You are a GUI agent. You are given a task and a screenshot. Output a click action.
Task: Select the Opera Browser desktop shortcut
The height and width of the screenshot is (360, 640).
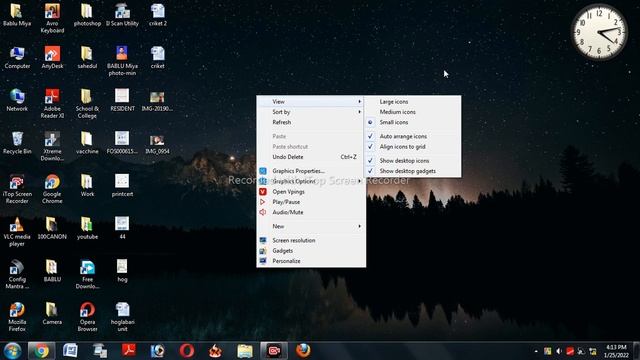(87, 317)
